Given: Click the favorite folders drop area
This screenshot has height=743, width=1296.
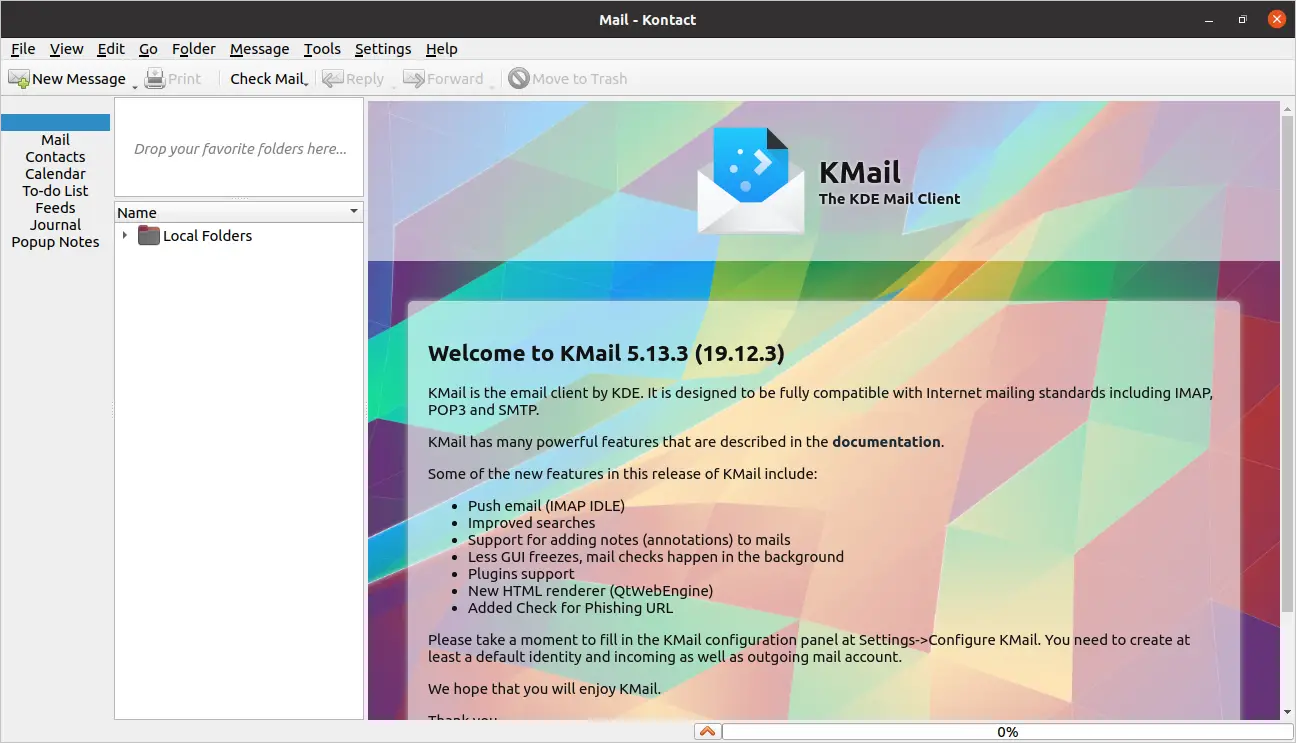Looking at the screenshot, I should pos(239,148).
